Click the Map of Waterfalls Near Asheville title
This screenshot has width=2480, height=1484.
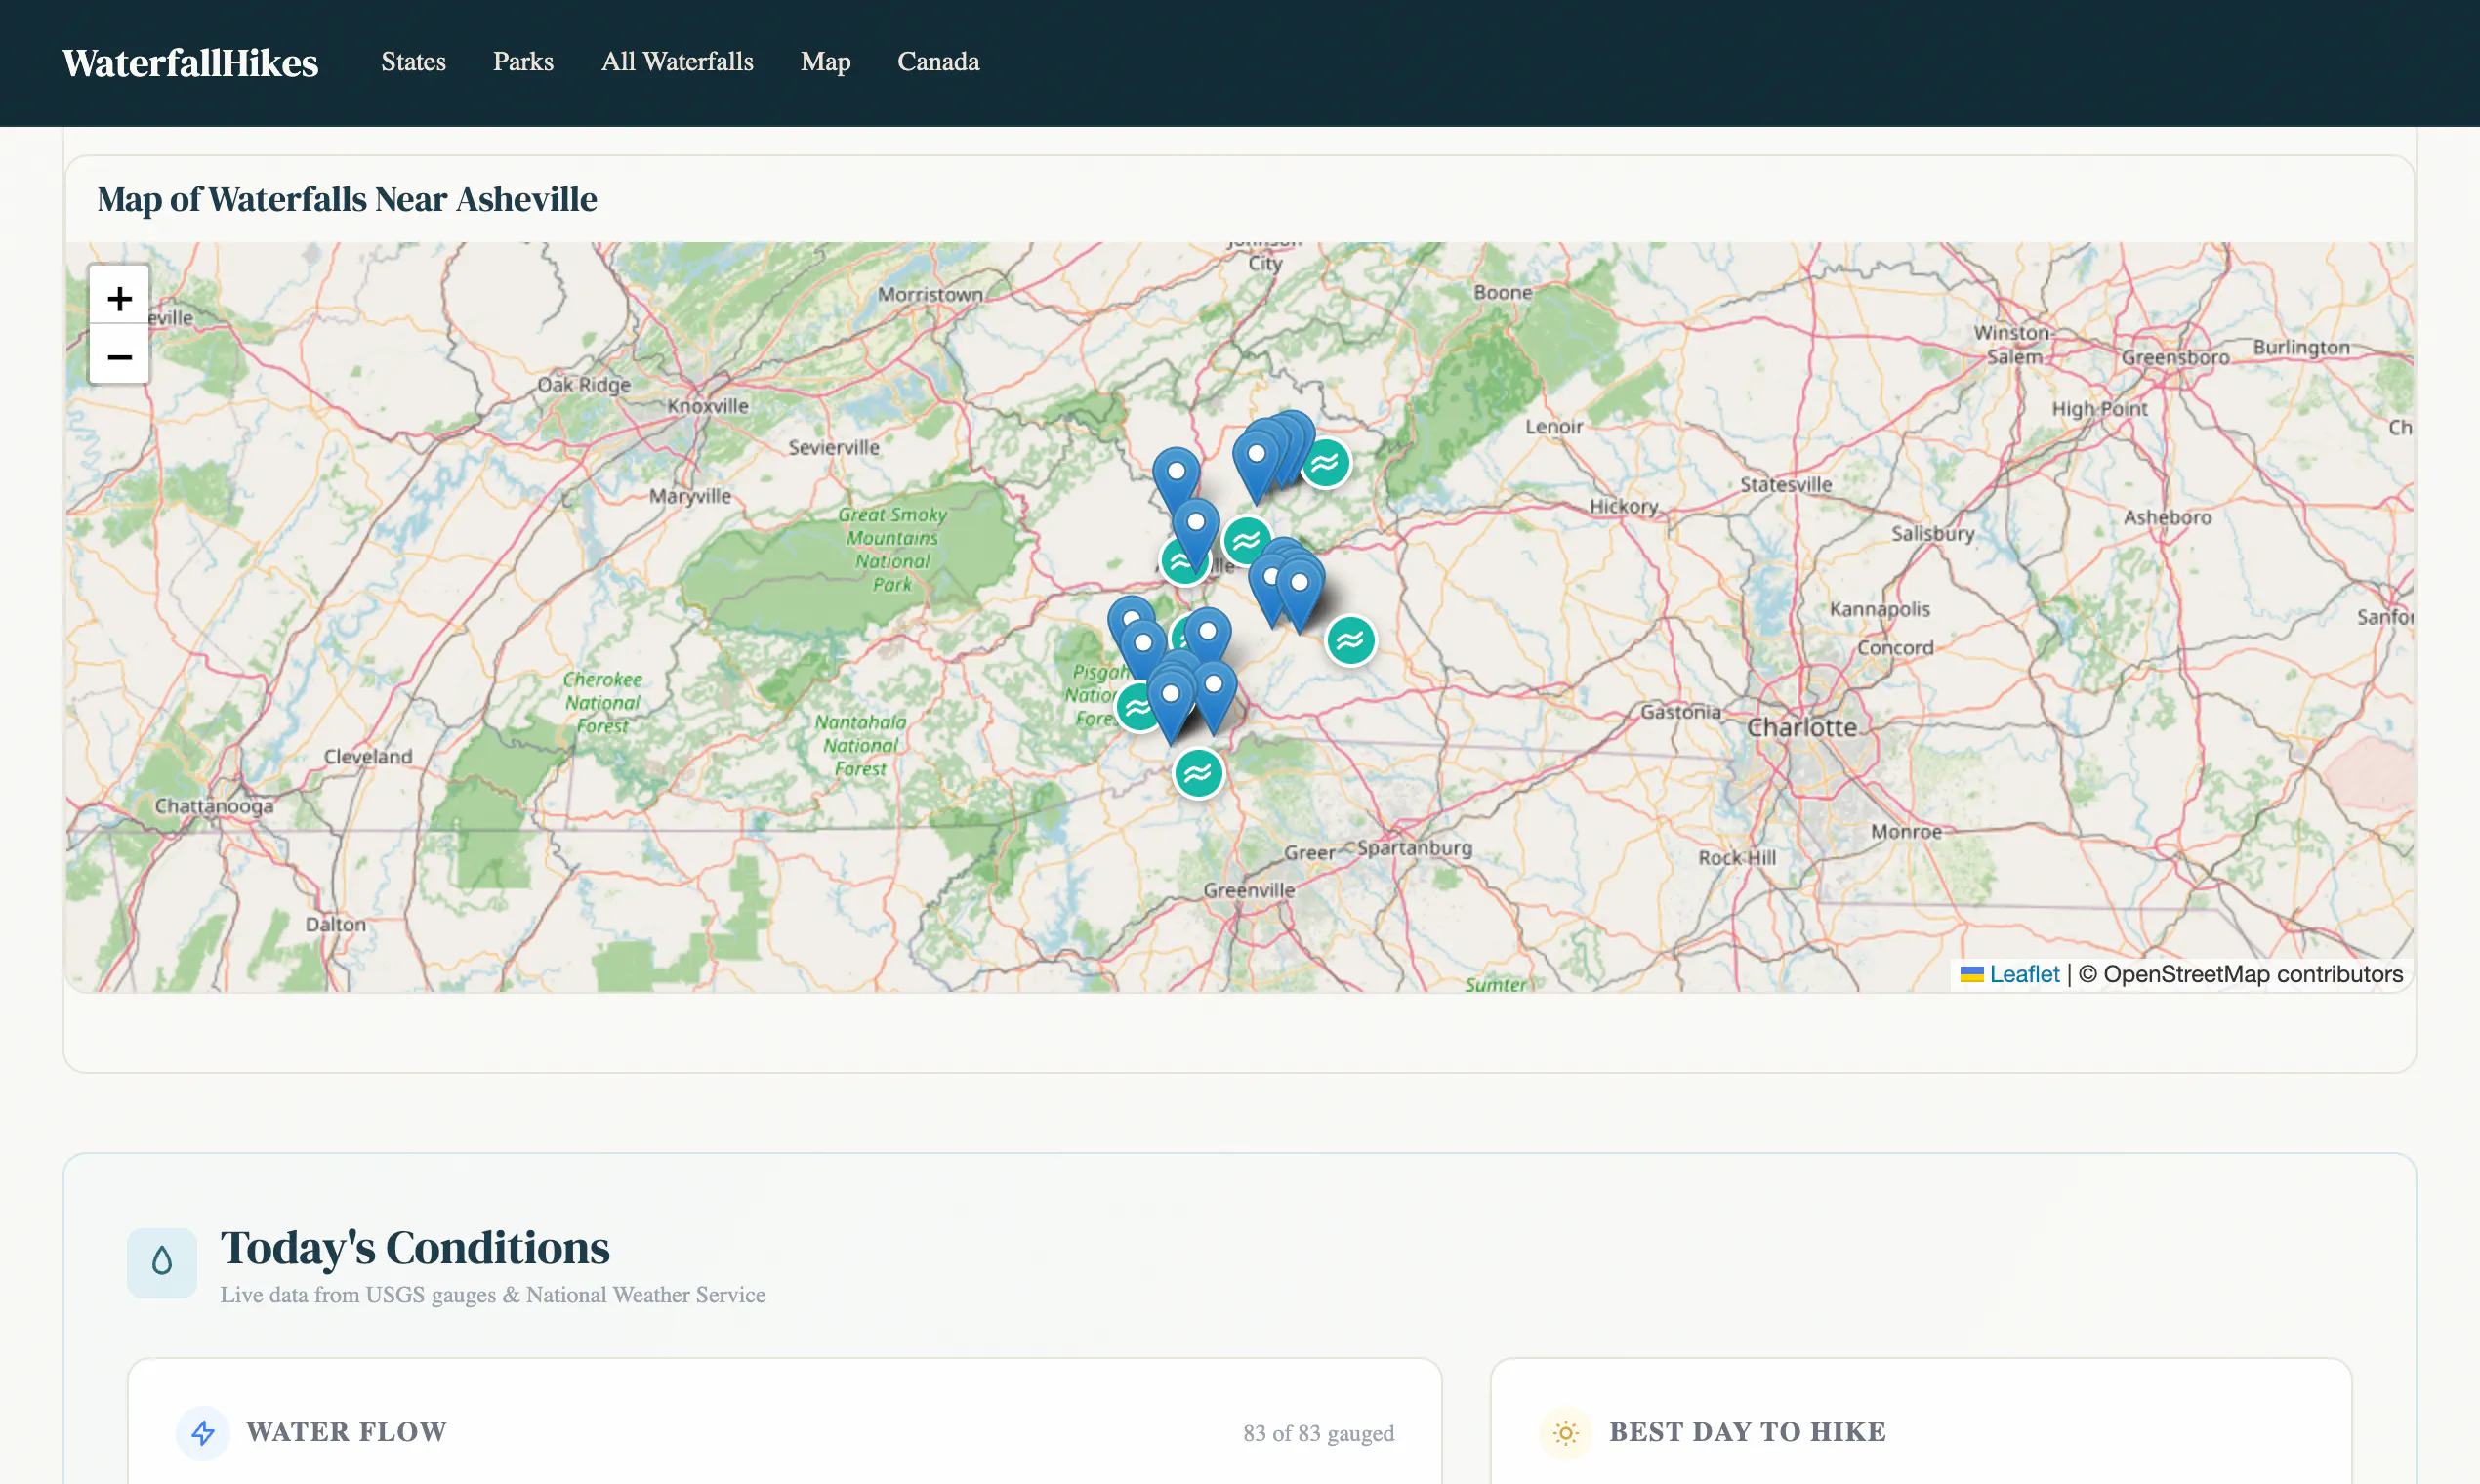tap(347, 199)
